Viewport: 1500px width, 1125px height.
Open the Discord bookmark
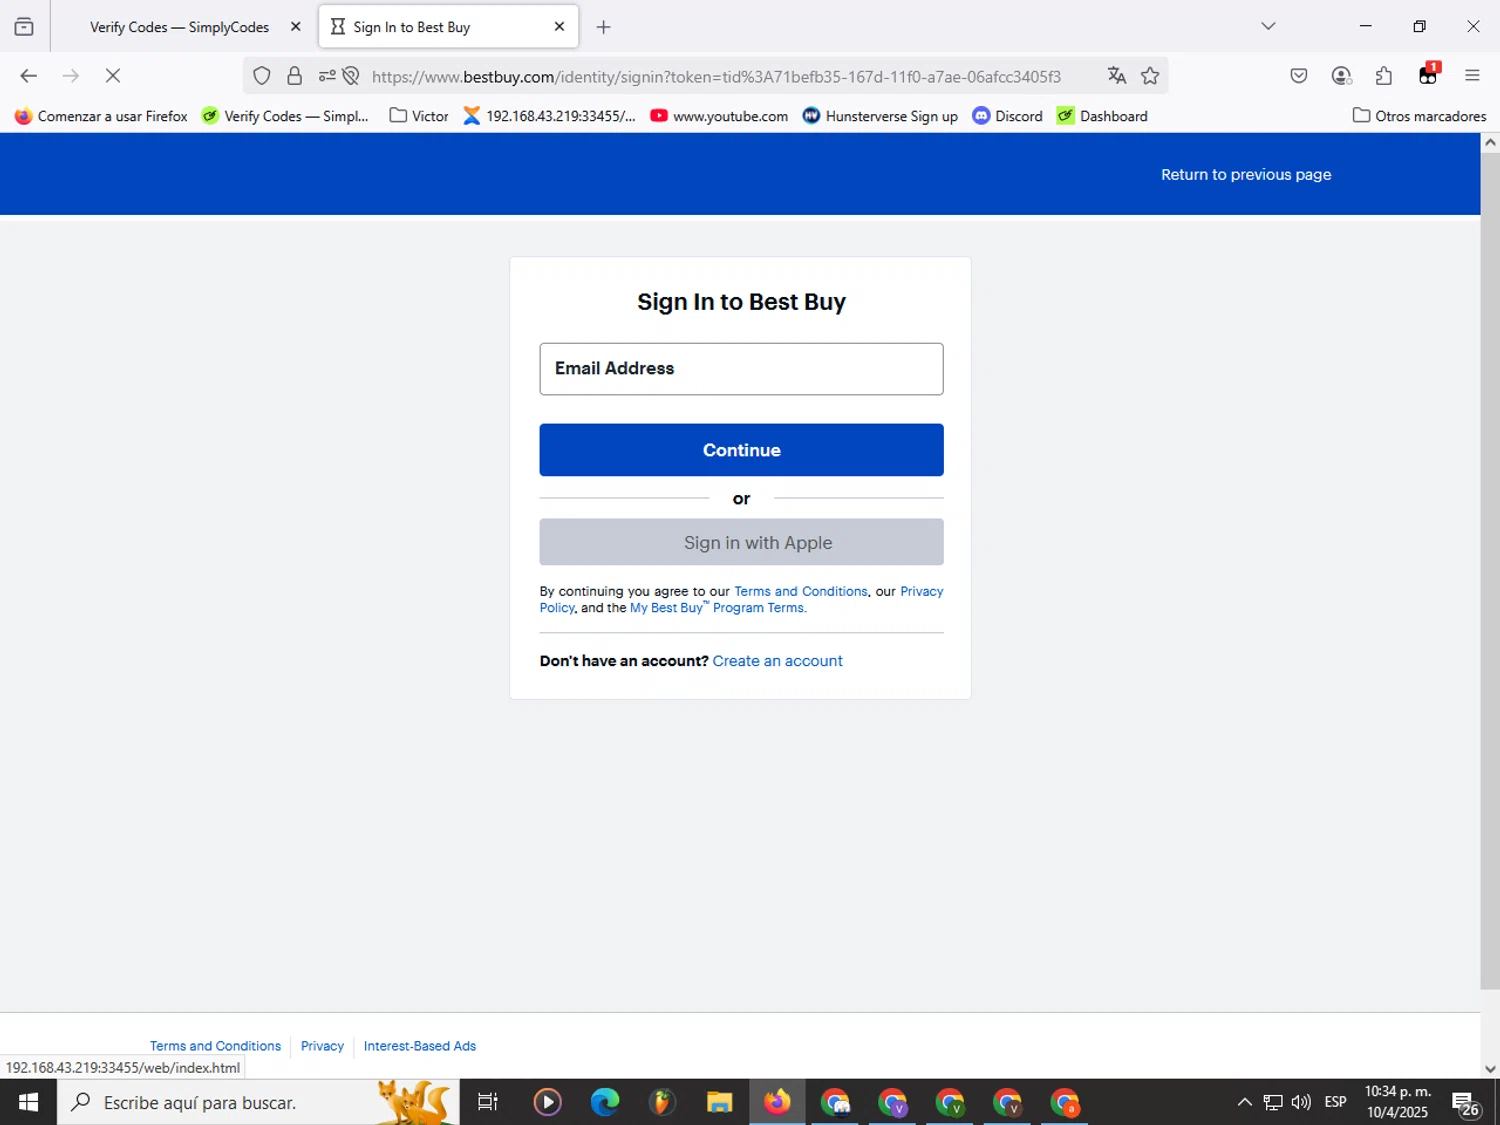[x=1008, y=116]
